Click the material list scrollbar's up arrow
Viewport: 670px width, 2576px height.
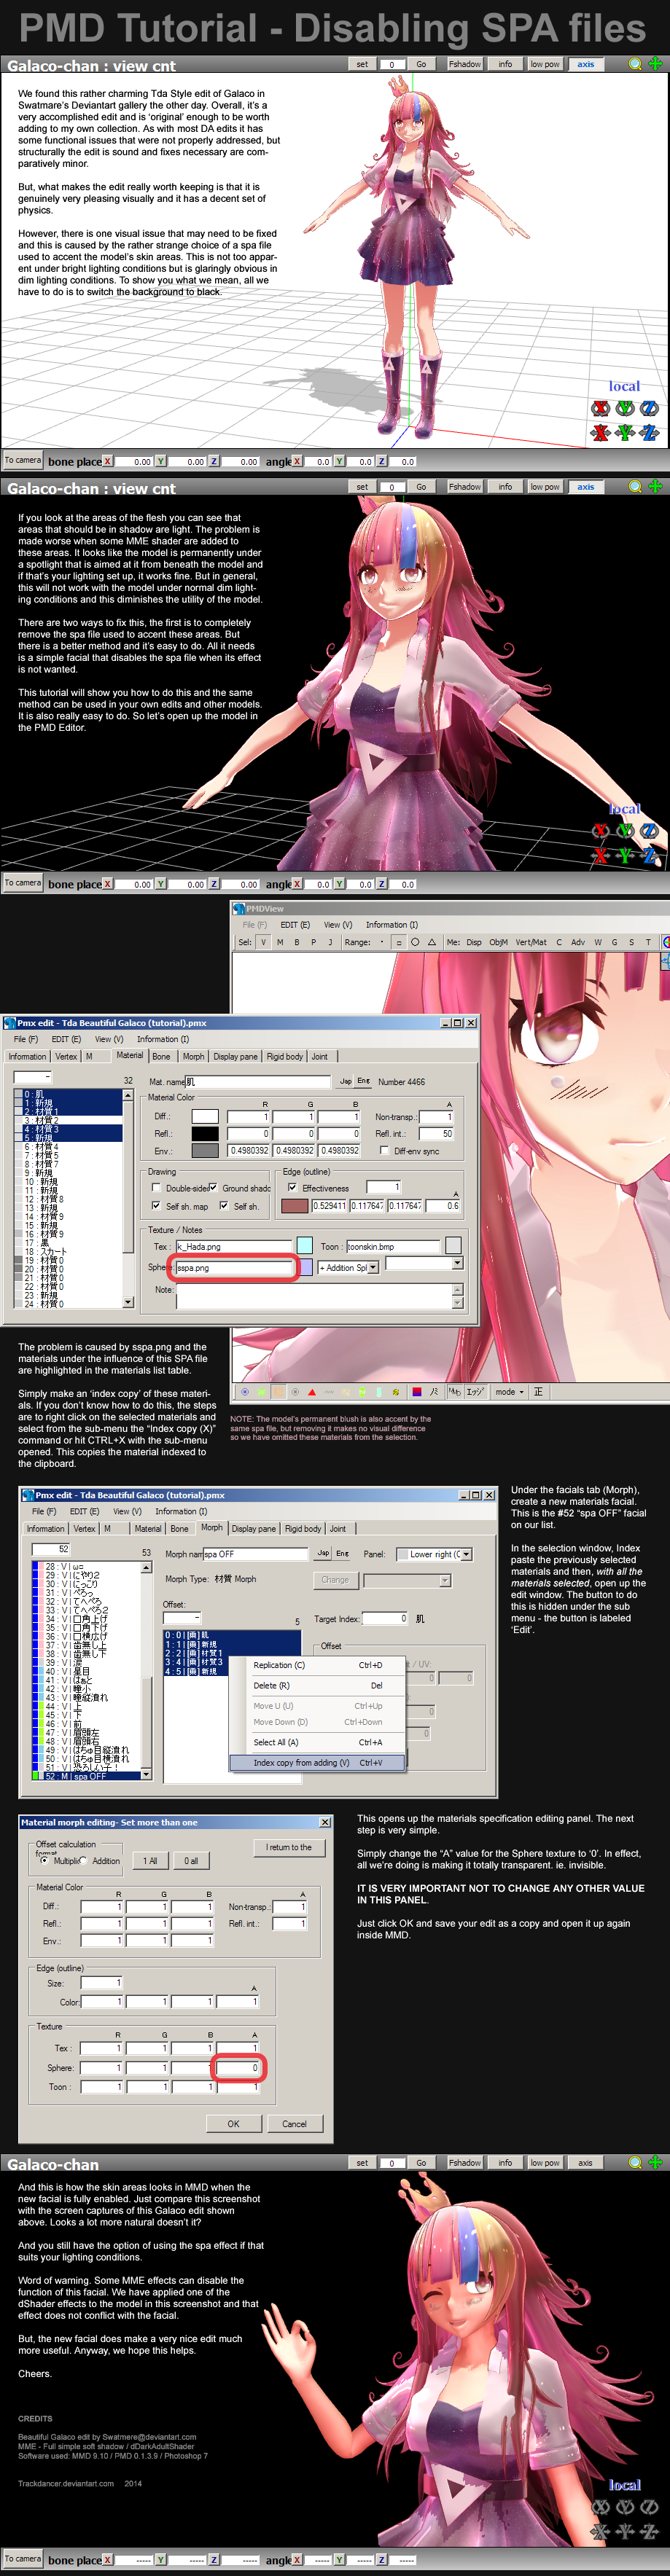[128, 1095]
